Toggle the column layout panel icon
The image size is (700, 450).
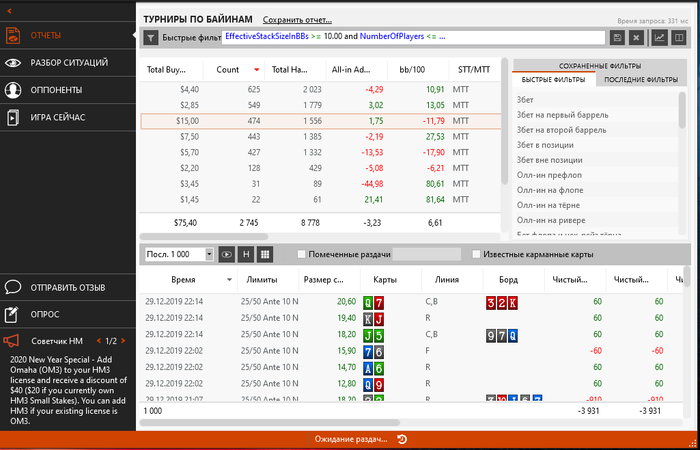pyautogui.click(x=679, y=38)
